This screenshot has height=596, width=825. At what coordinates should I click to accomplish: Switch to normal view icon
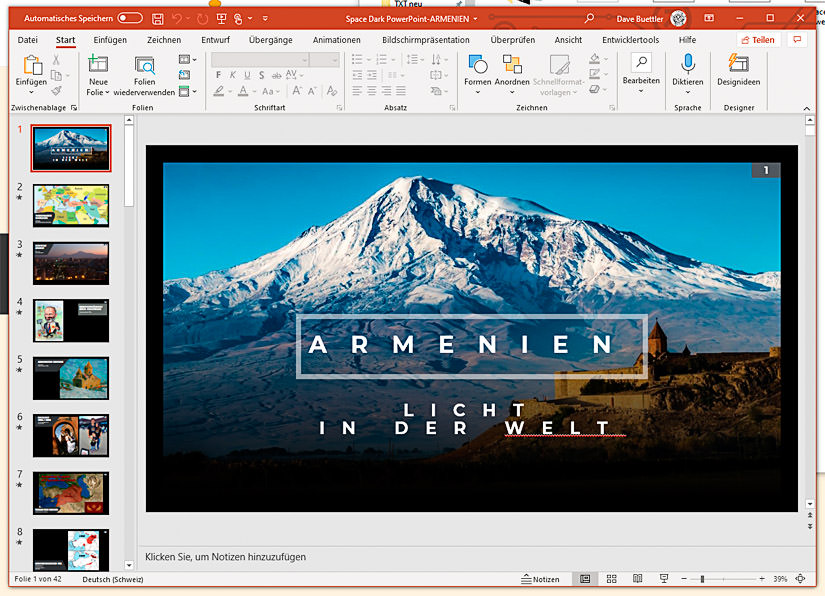pyautogui.click(x=585, y=579)
